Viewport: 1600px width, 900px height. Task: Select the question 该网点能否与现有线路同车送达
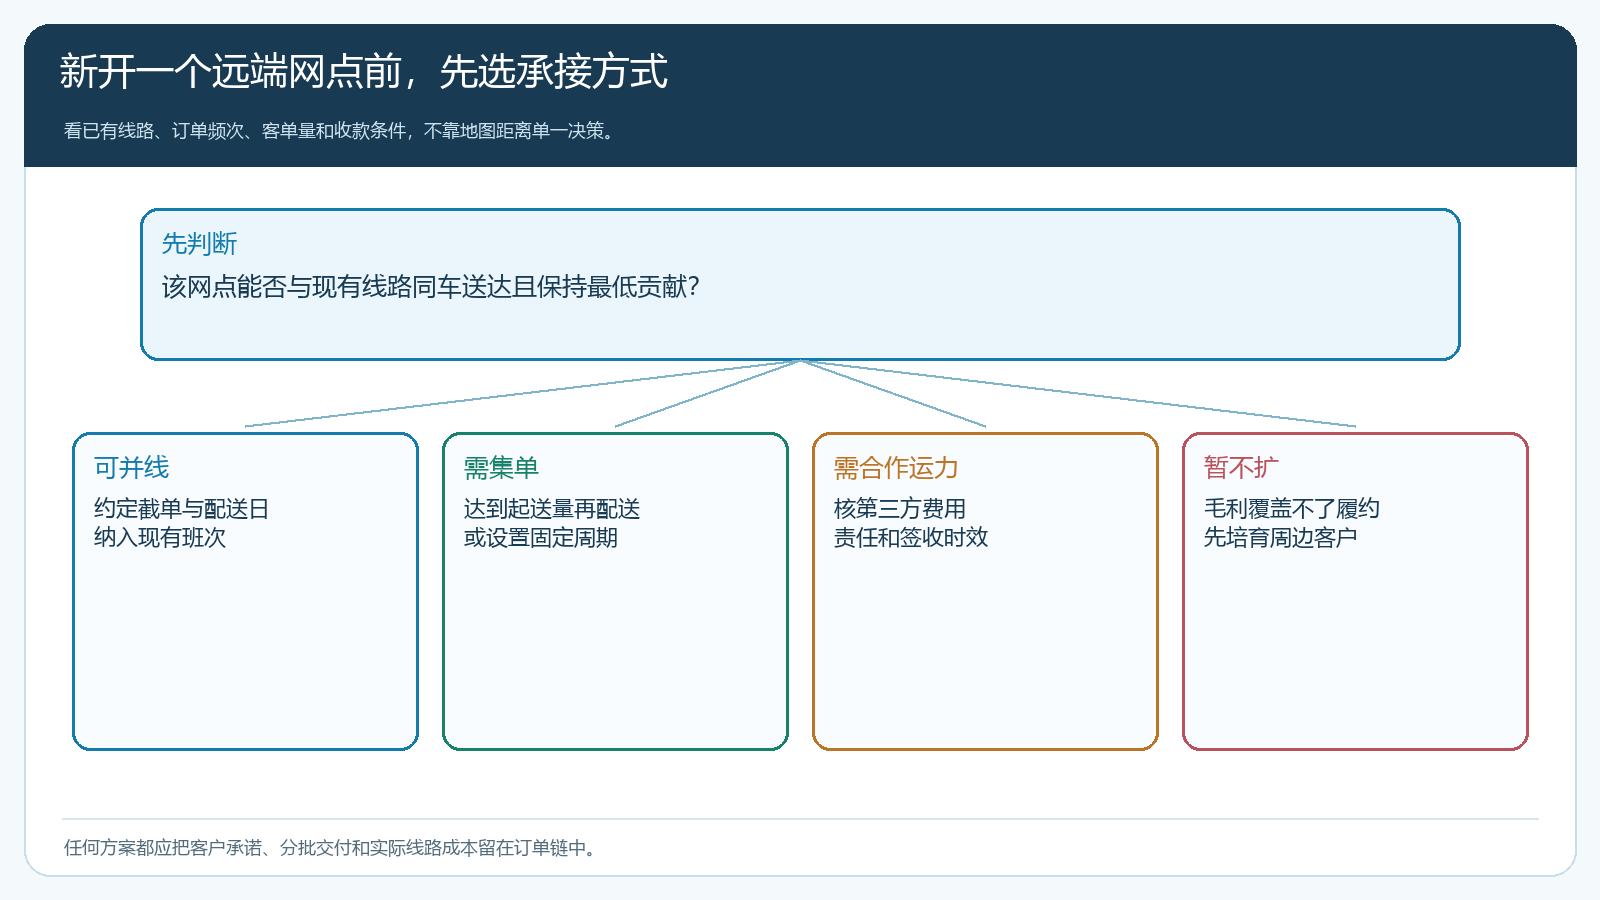(430, 287)
